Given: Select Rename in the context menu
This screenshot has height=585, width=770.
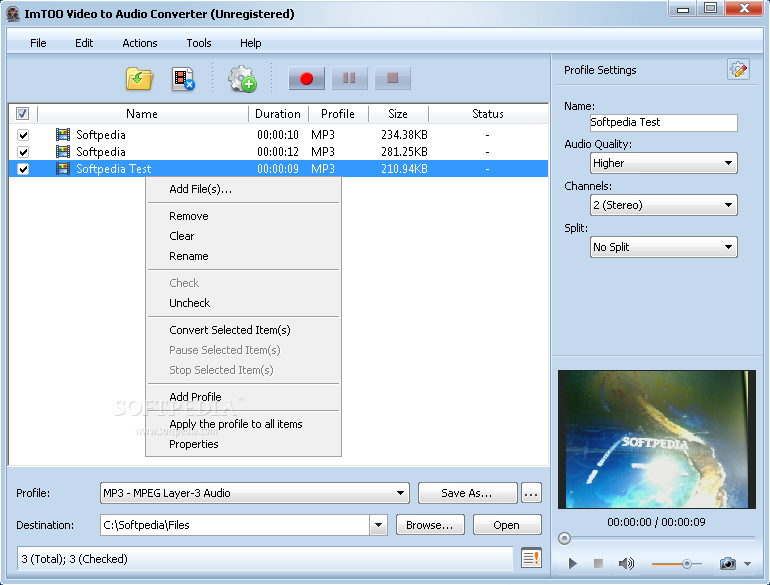Looking at the screenshot, I should click(244, 256).
